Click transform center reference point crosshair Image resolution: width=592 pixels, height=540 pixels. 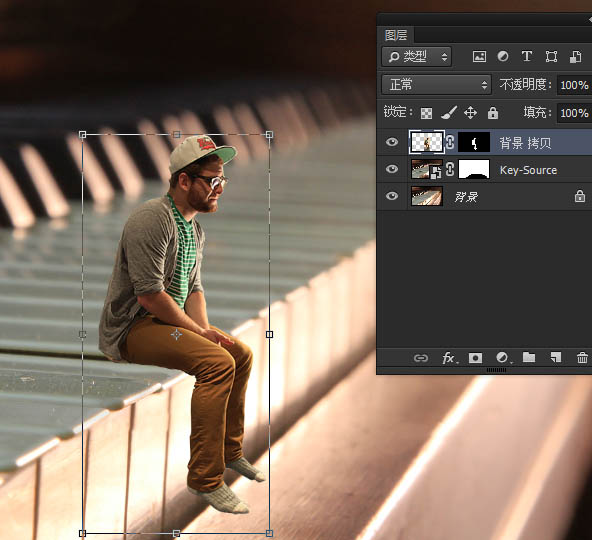coord(176,334)
